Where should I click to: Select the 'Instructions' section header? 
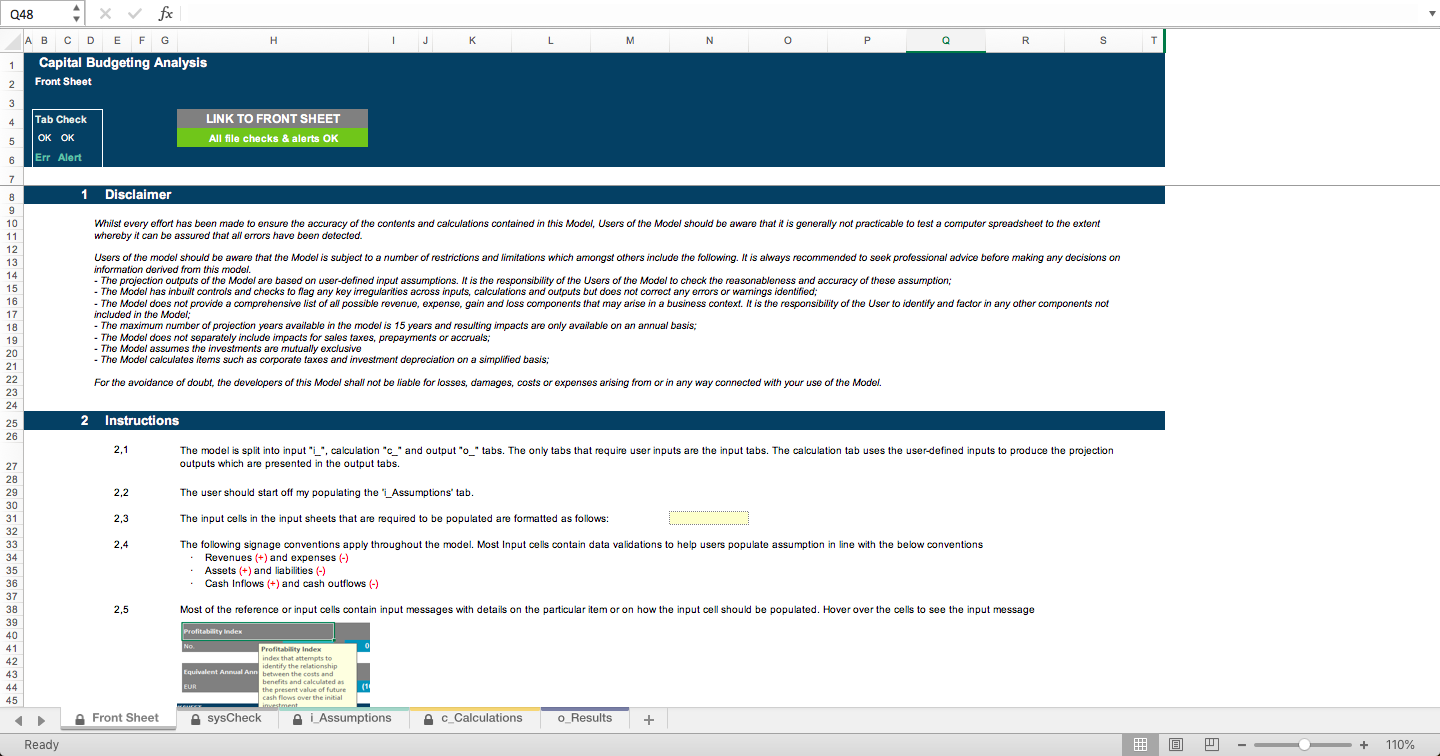[142, 421]
